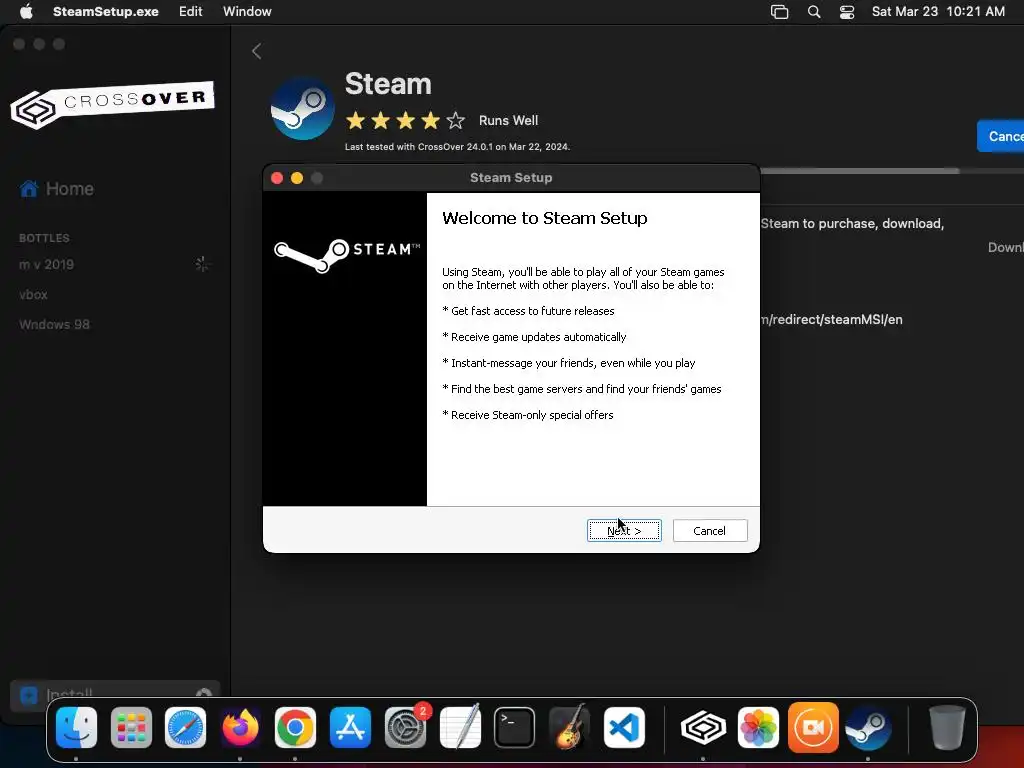Click 'Last tested with CrossOver 24.0.1' text

point(457,147)
